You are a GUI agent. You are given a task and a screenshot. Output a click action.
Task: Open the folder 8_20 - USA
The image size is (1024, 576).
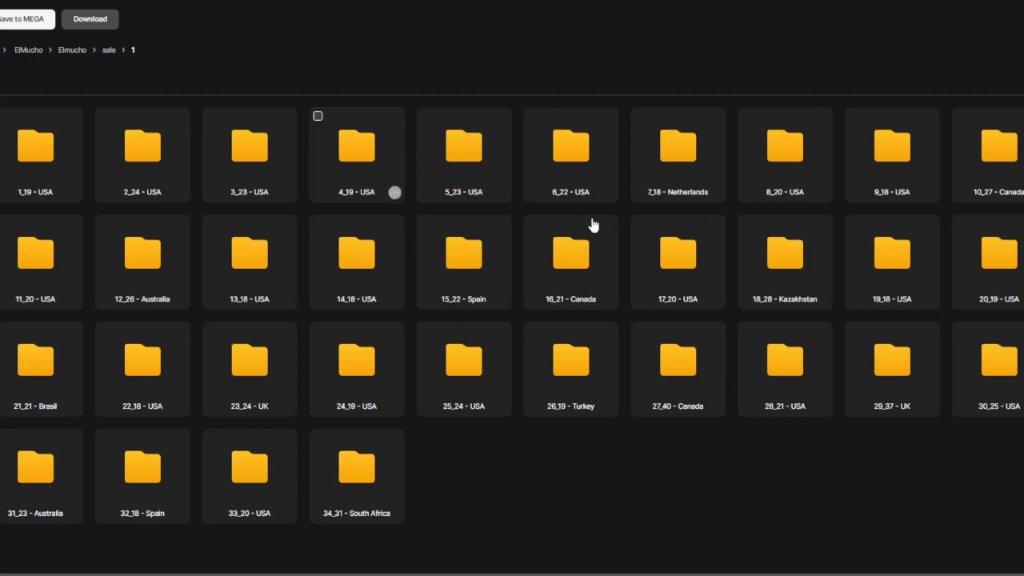pos(785,155)
